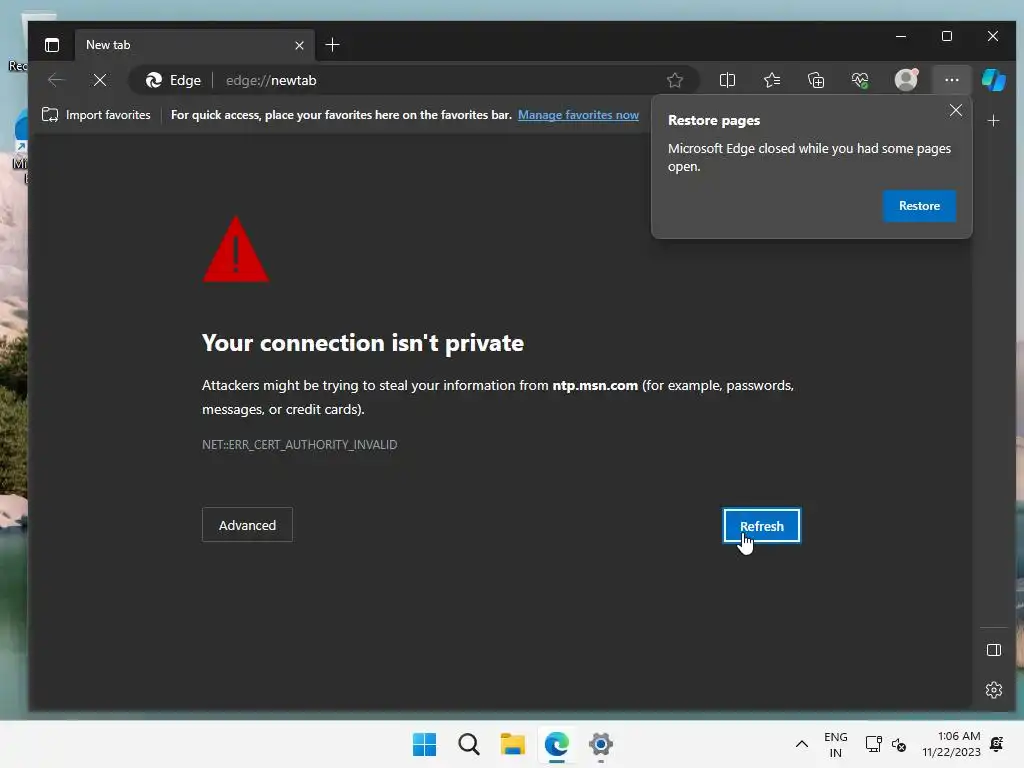
Task: Click Import favorites
Action: tap(97, 115)
